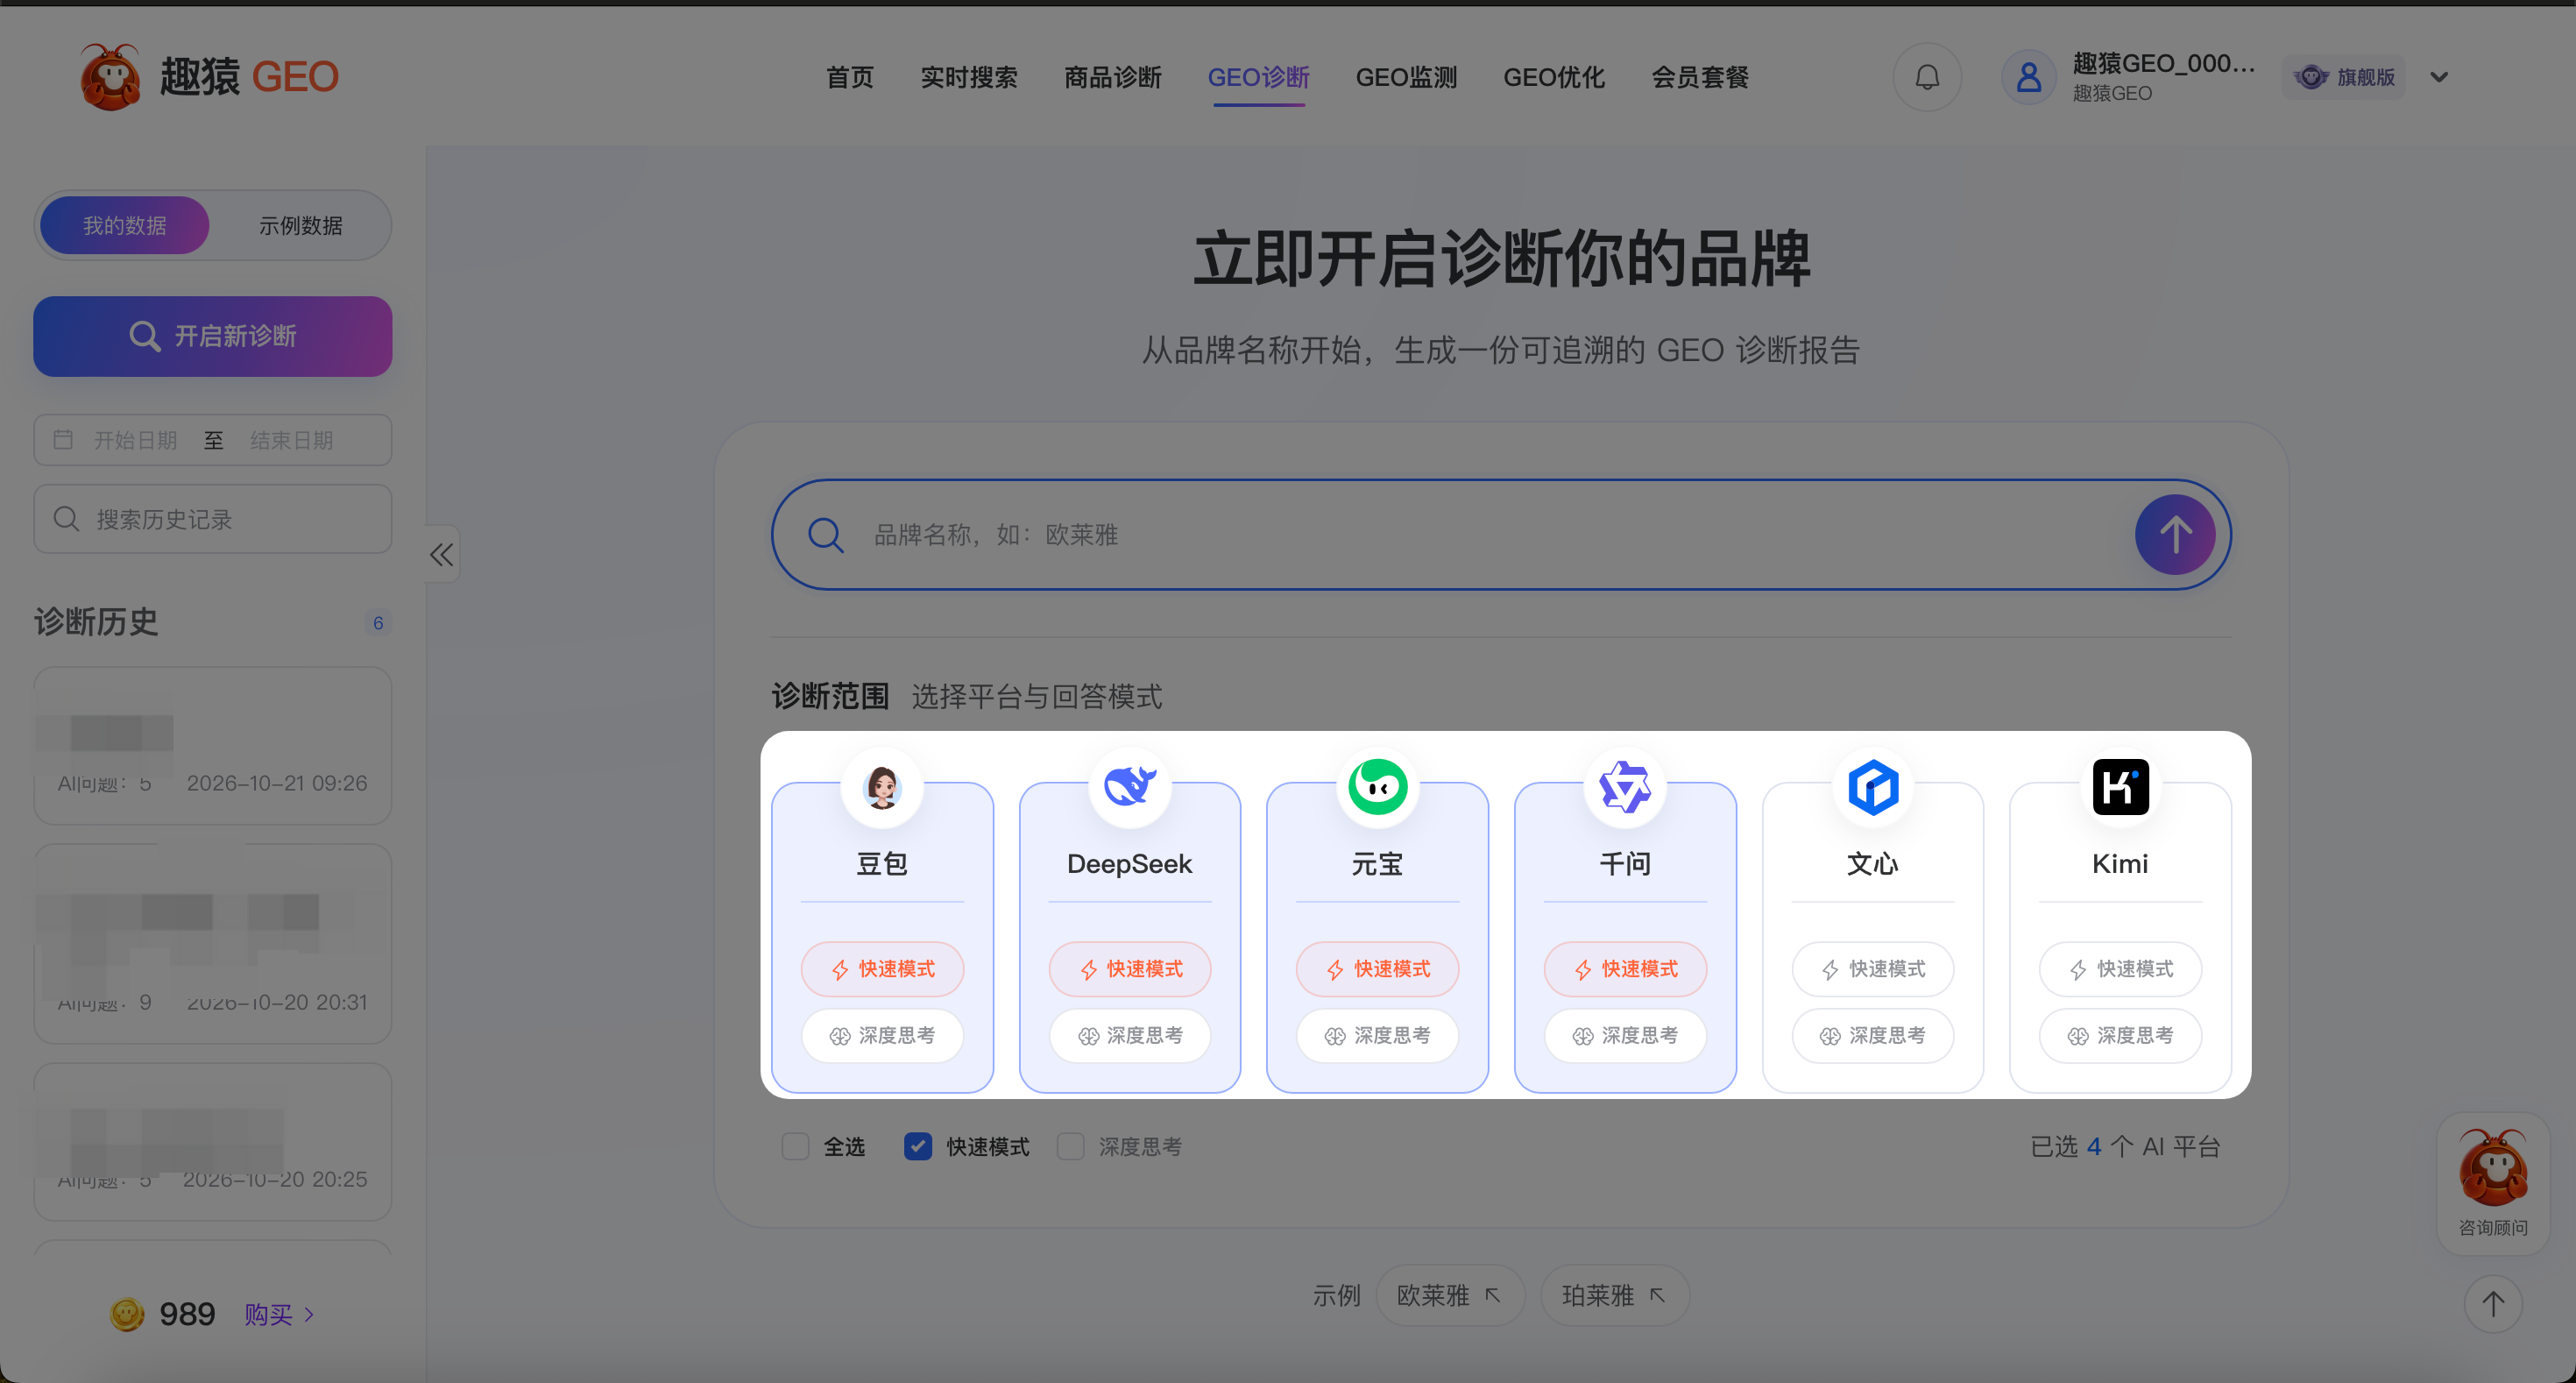This screenshot has height=1383, width=2576.
Task: Toggle 快速模式 for 豆包
Action: [882, 969]
